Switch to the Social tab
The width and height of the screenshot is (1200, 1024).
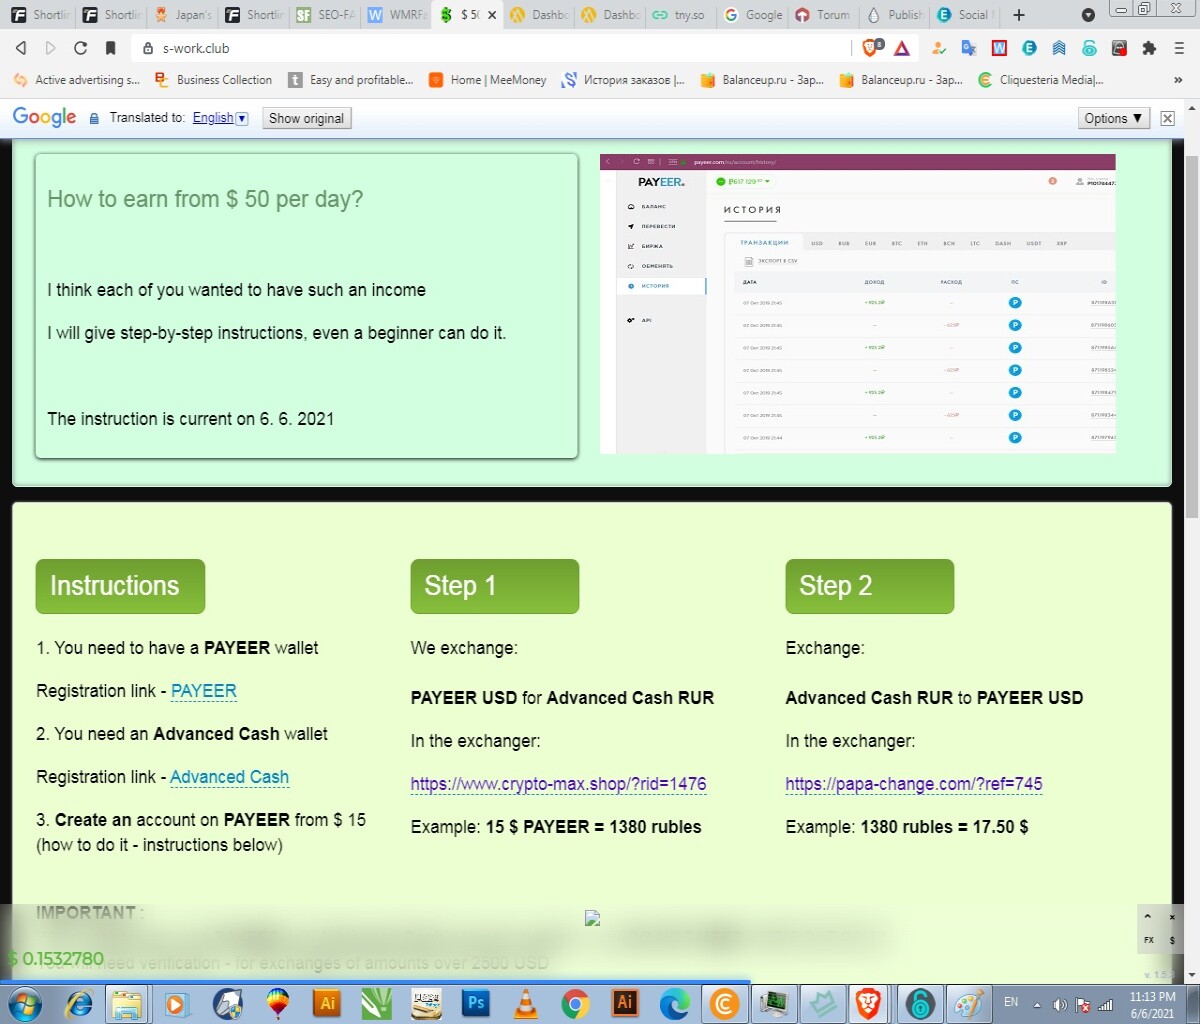pyautogui.click(x=966, y=15)
